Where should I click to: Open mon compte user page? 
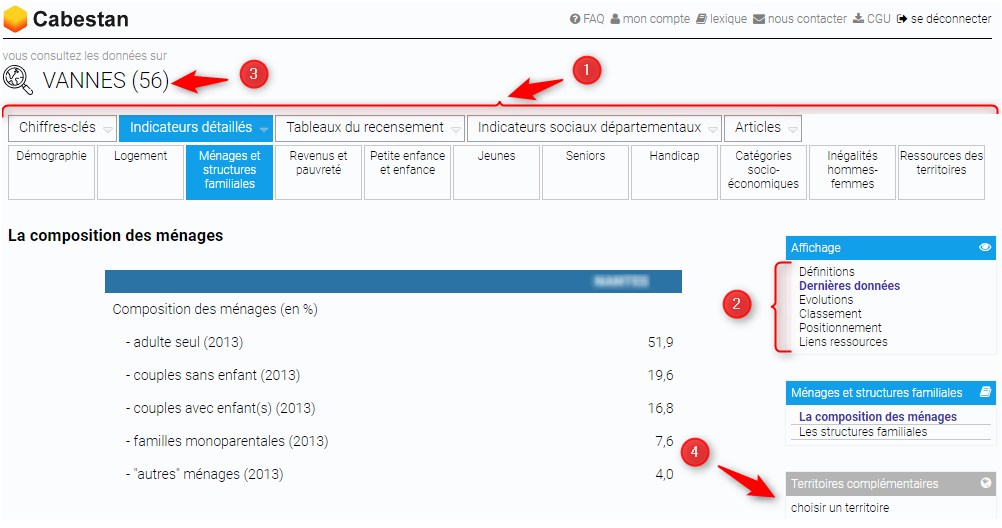pyautogui.click(x=650, y=19)
